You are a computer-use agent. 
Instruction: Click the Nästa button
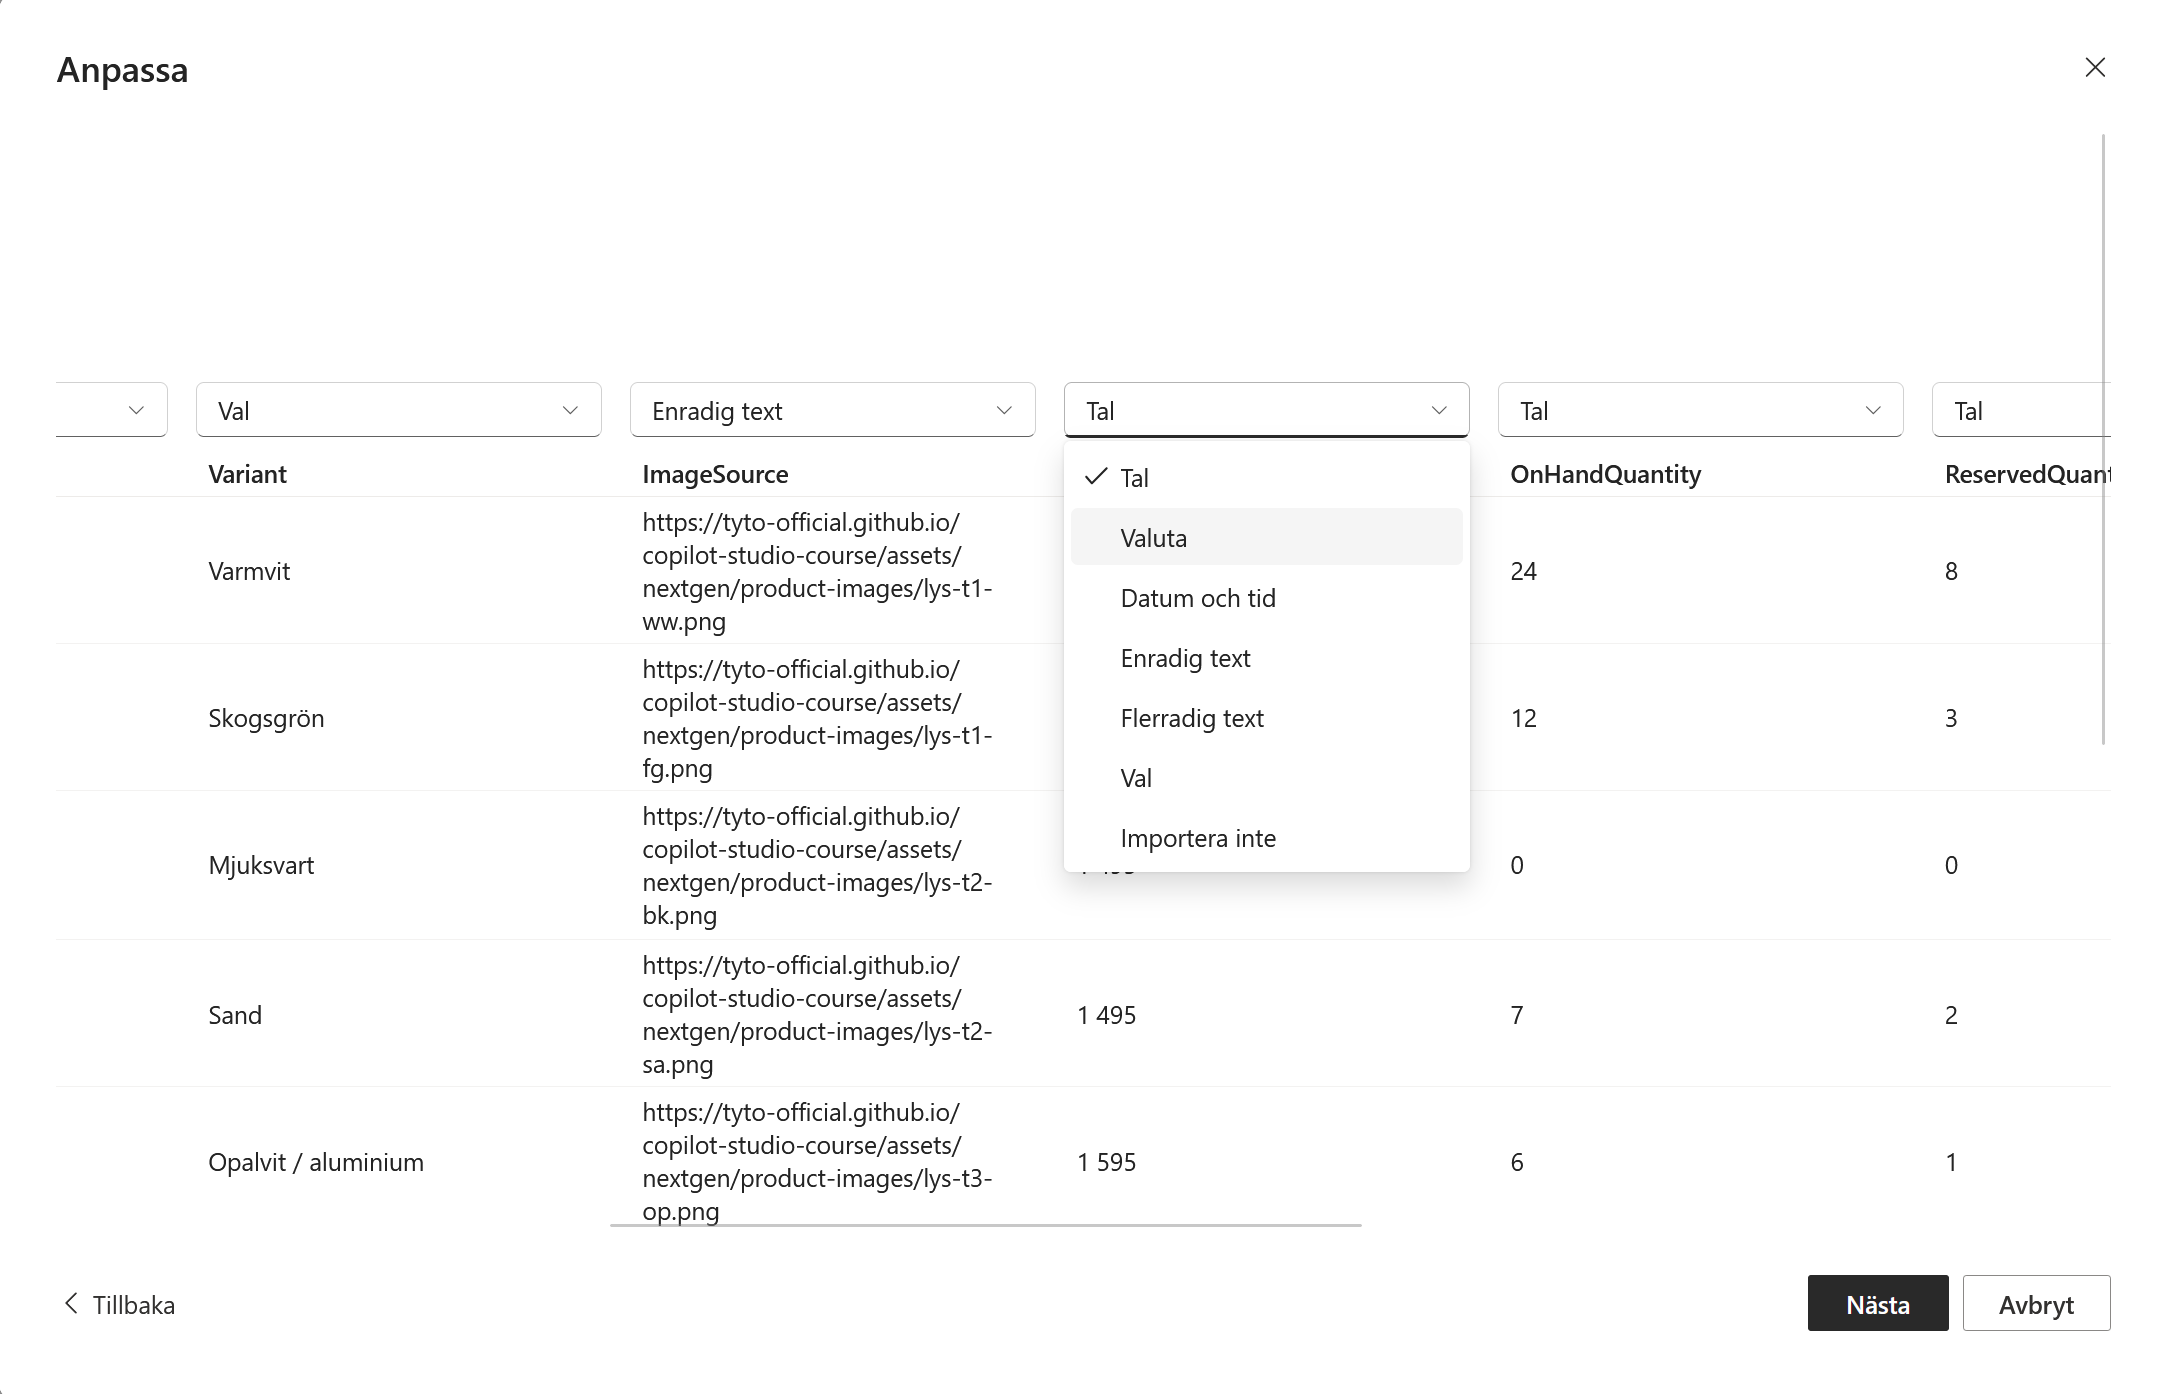point(1877,1303)
